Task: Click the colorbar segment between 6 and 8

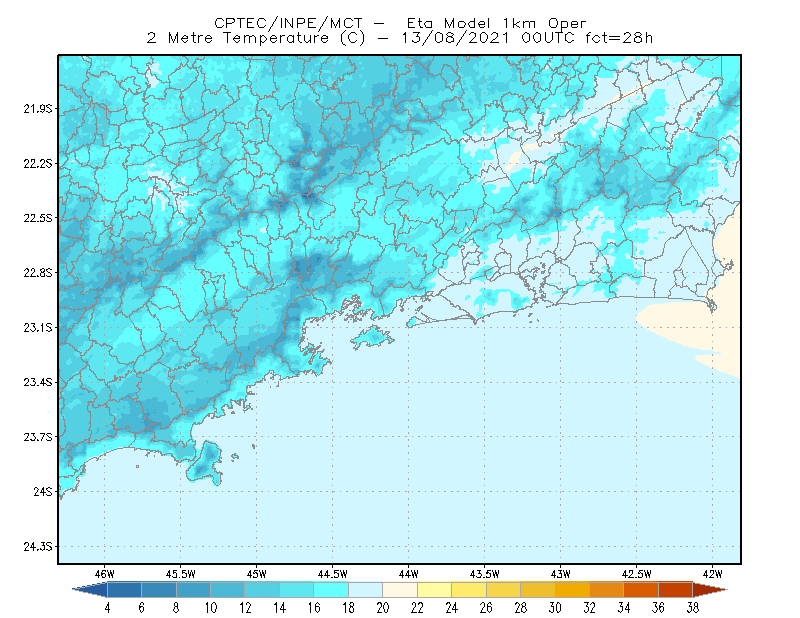Action: click(x=159, y=590)
